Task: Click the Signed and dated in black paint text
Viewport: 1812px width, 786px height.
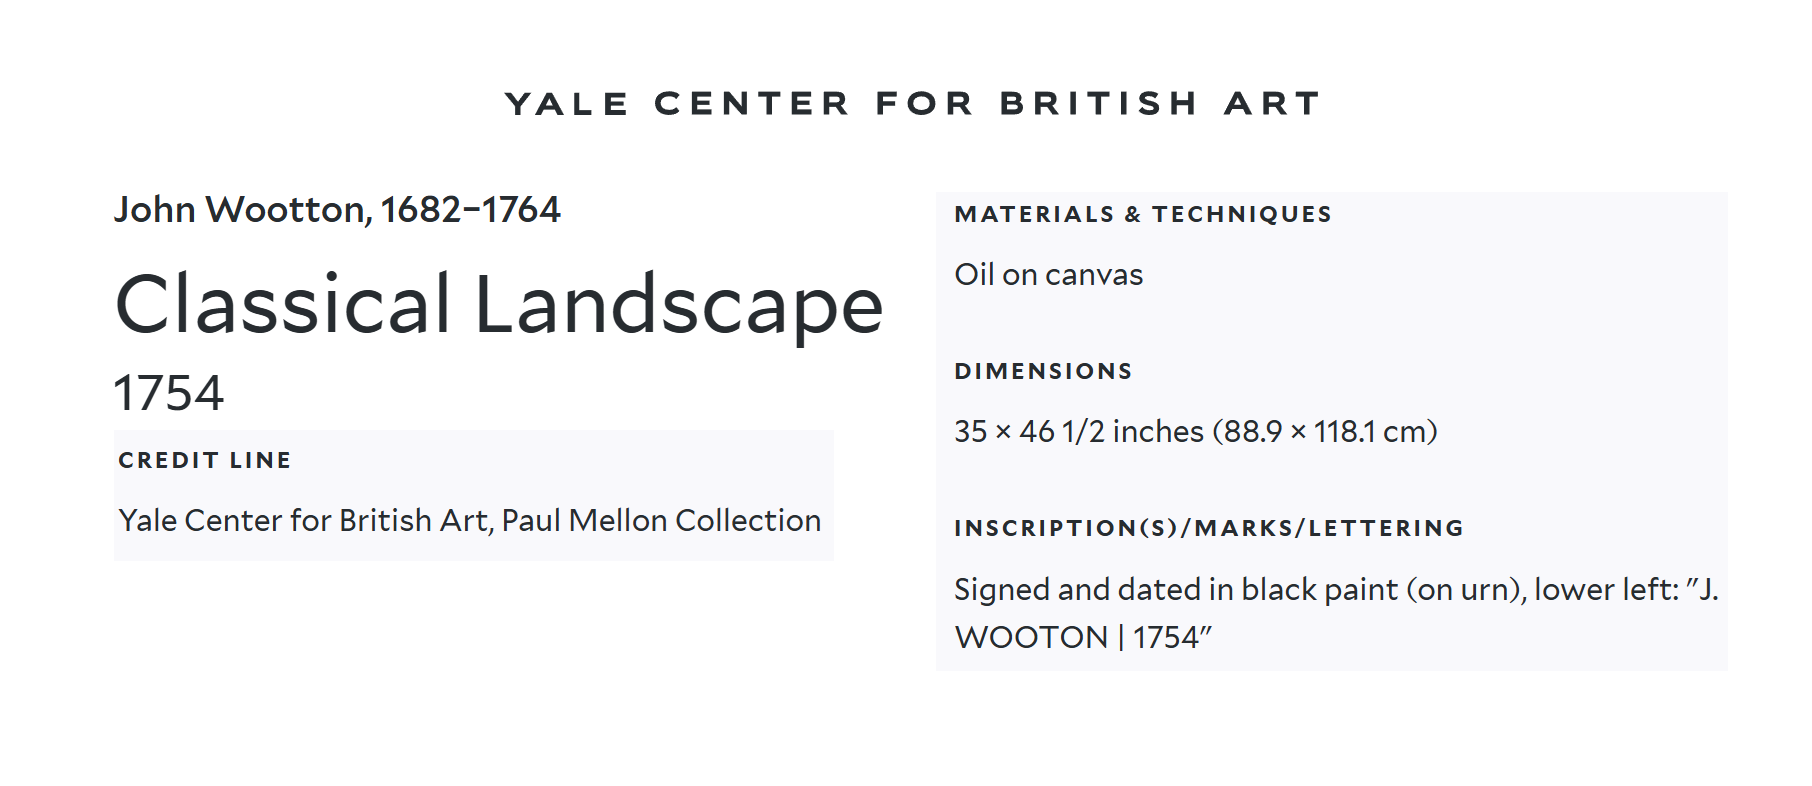Action: click(1176, 590)
